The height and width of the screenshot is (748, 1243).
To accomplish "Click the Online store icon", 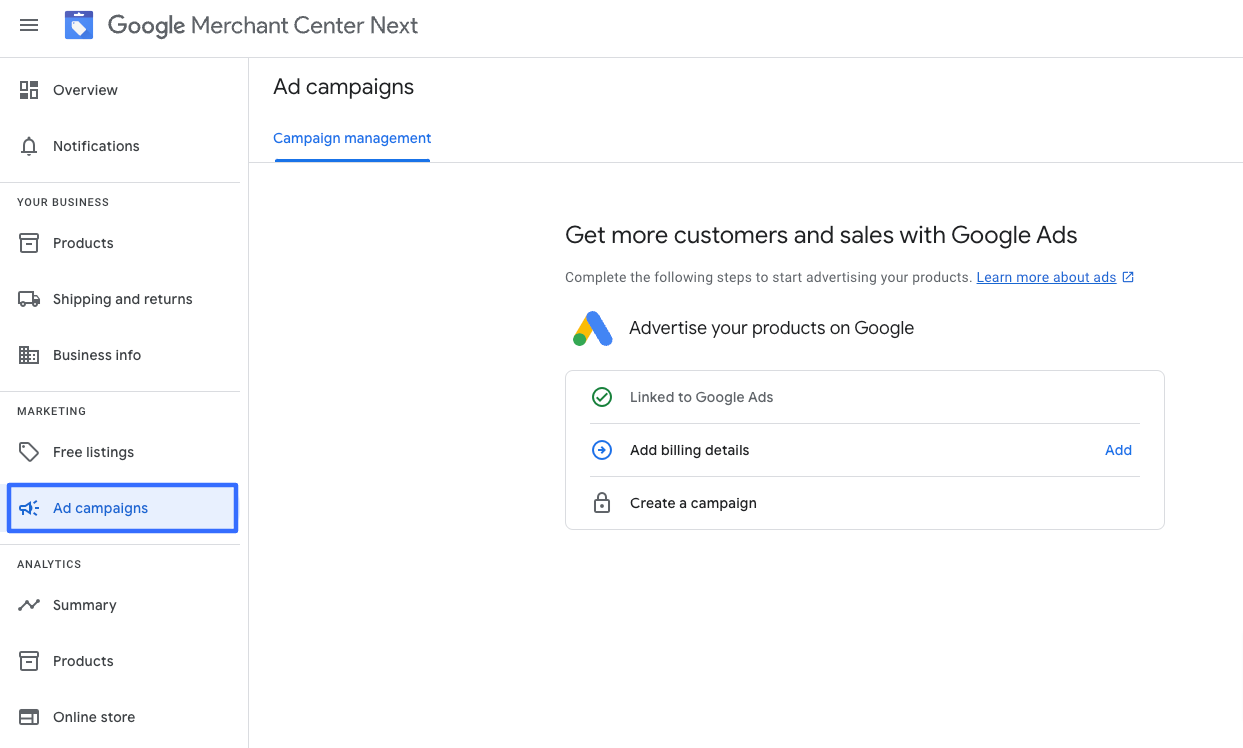I will pyautogui.click(x=29, y=717).
